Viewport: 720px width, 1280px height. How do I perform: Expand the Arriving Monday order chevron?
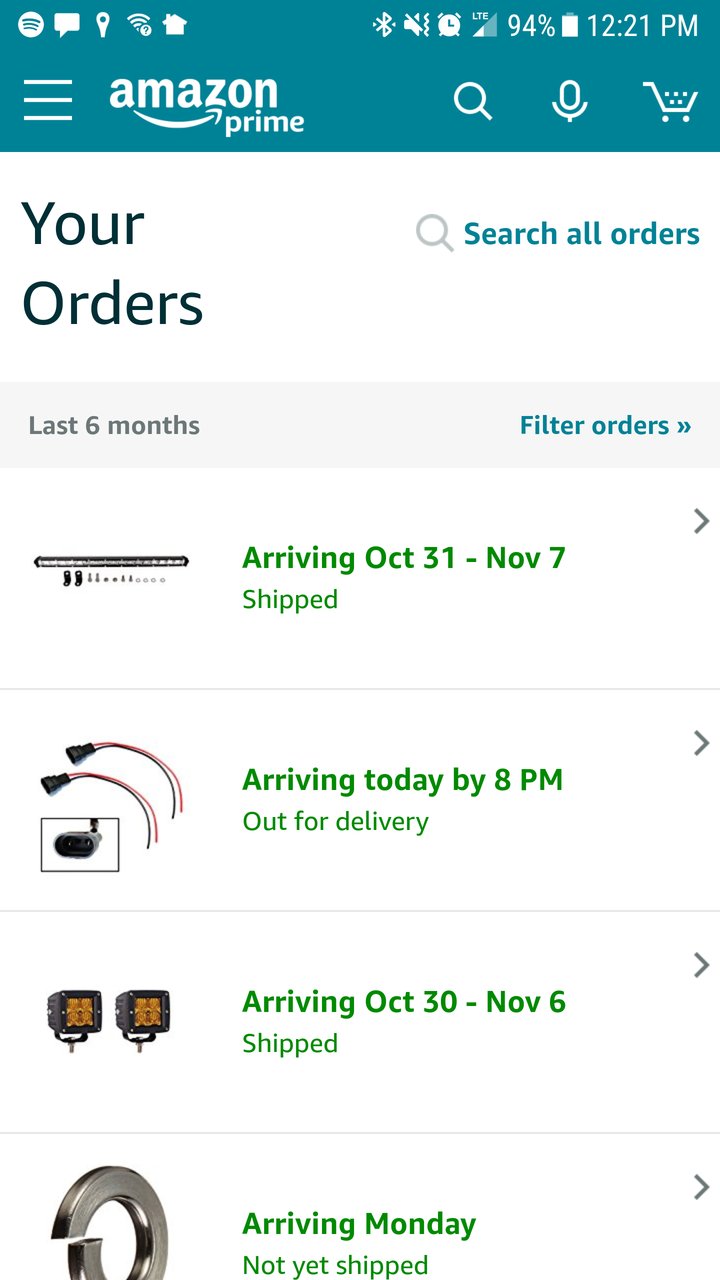701,1187
